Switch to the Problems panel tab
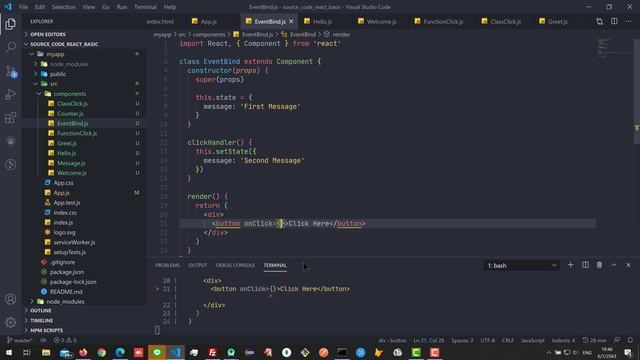640x360 pixels. point(167,265)
